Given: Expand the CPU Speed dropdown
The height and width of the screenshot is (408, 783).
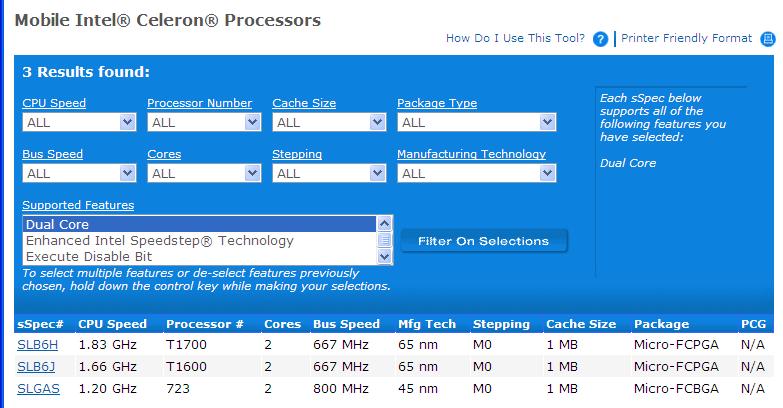Looking at the screenshot, I should click(x=79, y=122).
